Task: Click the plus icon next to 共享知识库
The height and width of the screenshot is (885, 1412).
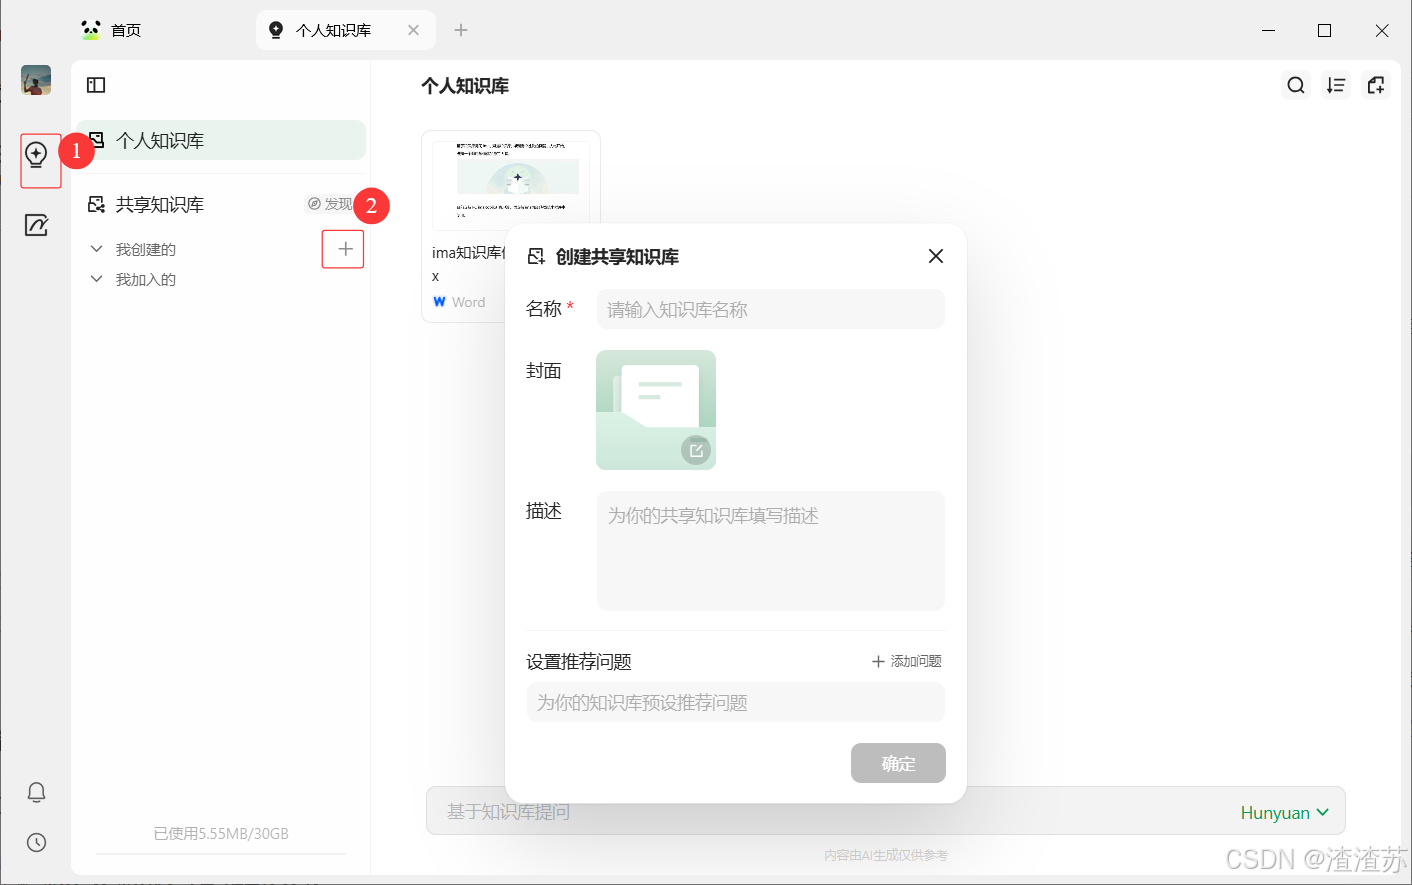Action: coord(343,249)
